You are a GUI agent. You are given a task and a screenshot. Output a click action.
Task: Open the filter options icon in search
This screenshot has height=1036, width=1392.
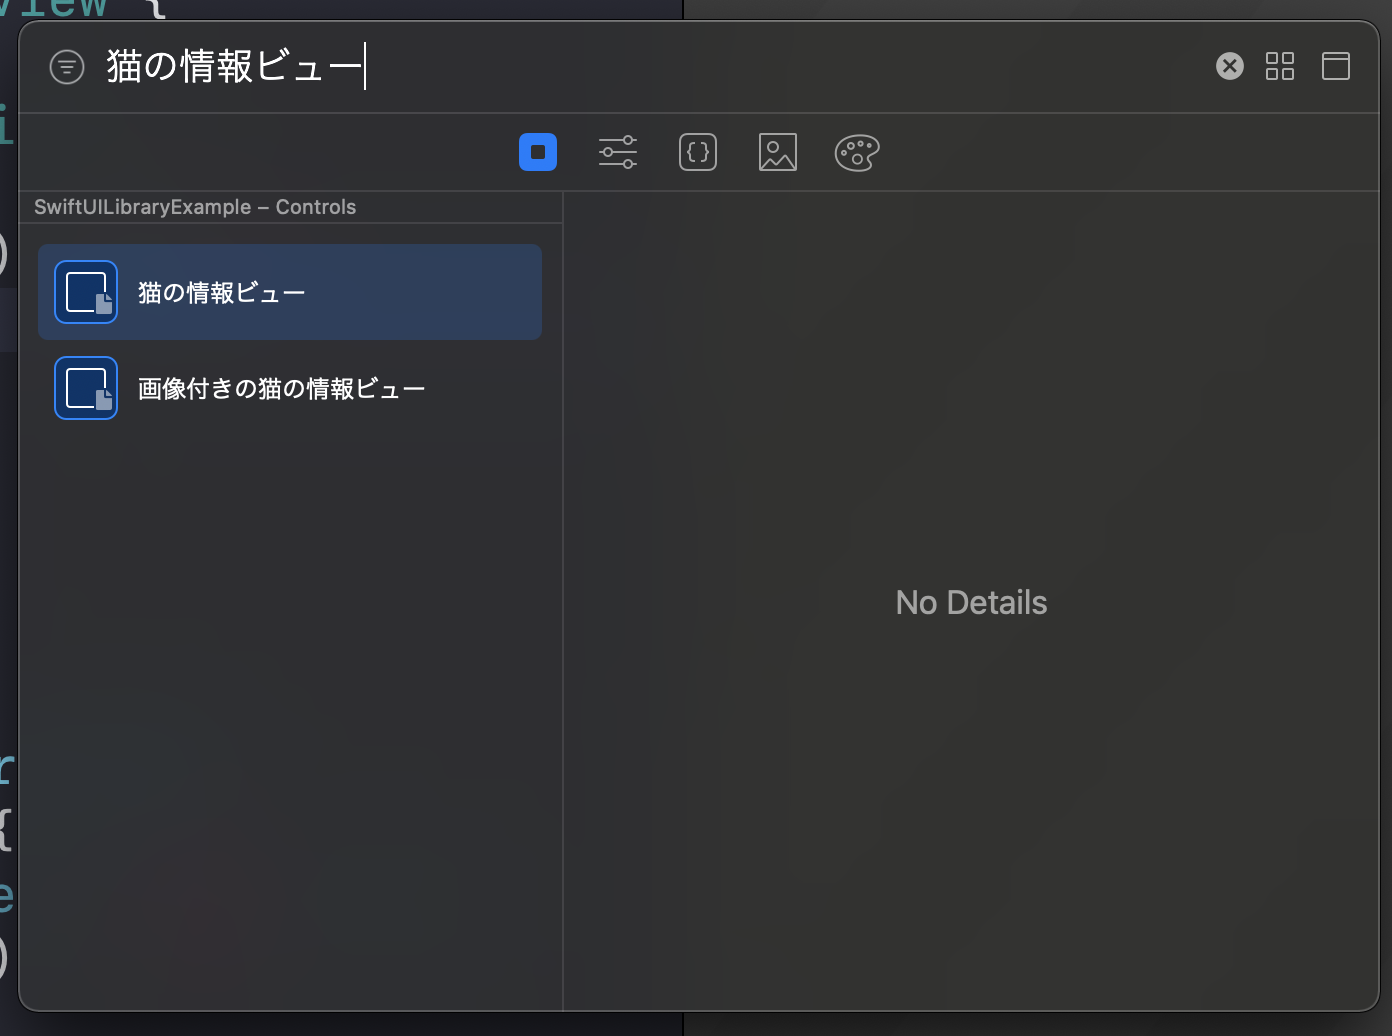pyautogui.click(x=67, y=67)
